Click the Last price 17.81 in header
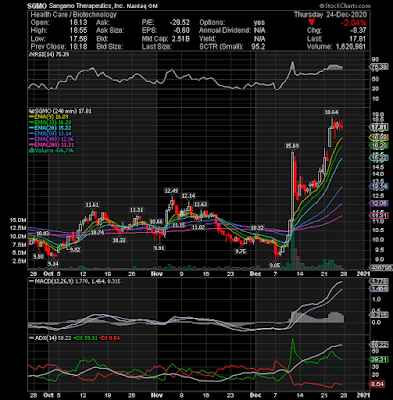Screen dimensions: 393x400 pos(358,39)
